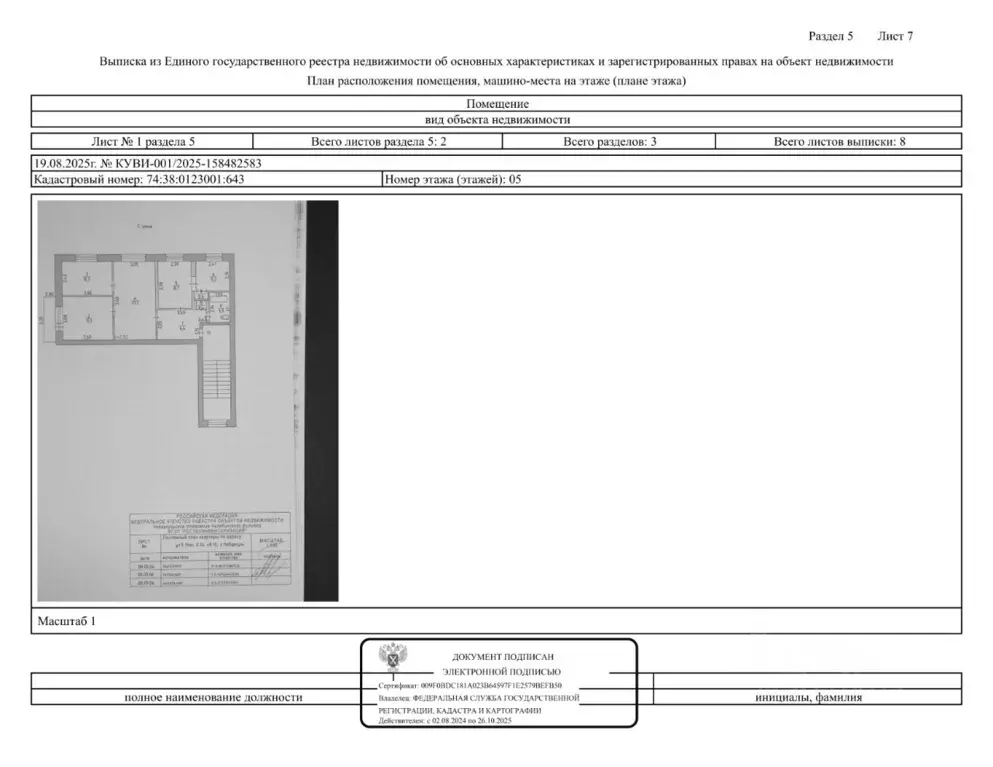Click the 'РЕГИСТРАЦИИ, КАДАСТРА И КАРТОГРАФИИ' line

(x=460, y=711)
